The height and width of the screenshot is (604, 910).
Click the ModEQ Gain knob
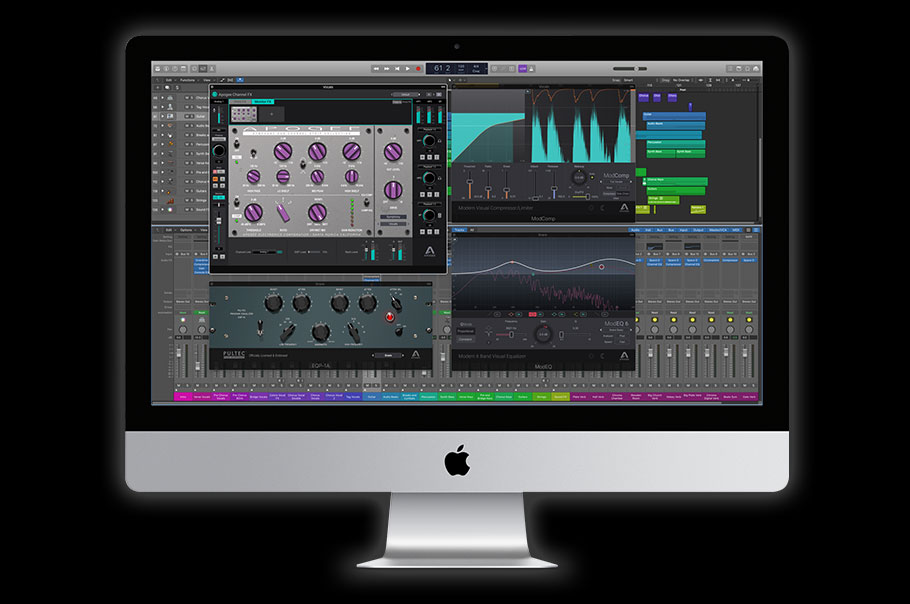pyautogui.click(x=543, y=335)
